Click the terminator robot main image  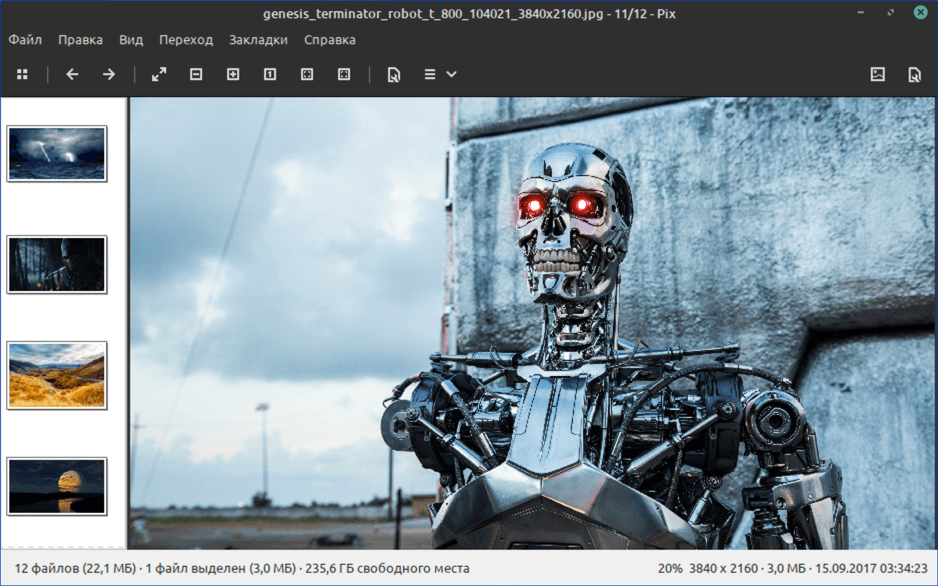pyautogui.click(x=532, y=323)
